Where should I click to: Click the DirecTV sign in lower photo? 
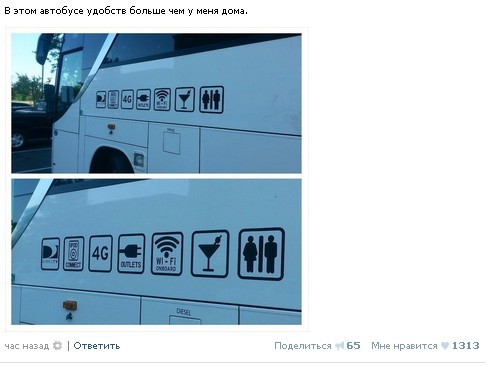[x=50, y=254]
